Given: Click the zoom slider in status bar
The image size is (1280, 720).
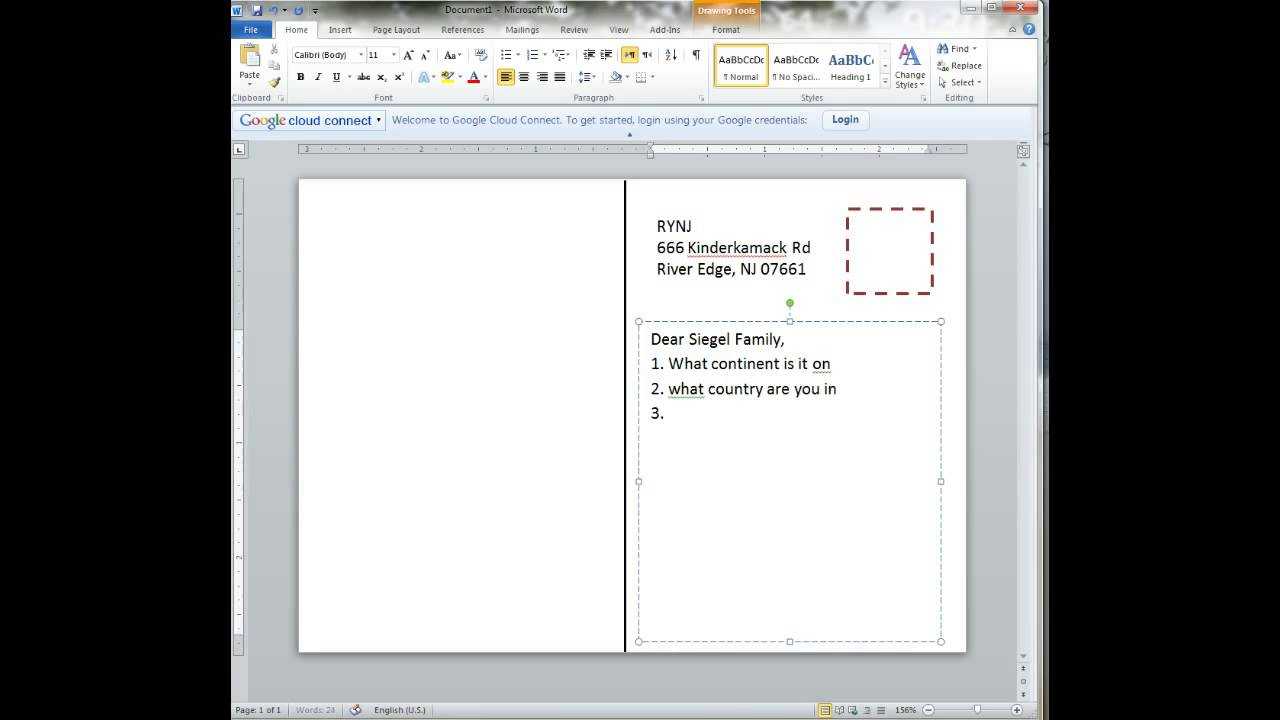Looking at the screenshot, I should point(977,710).
